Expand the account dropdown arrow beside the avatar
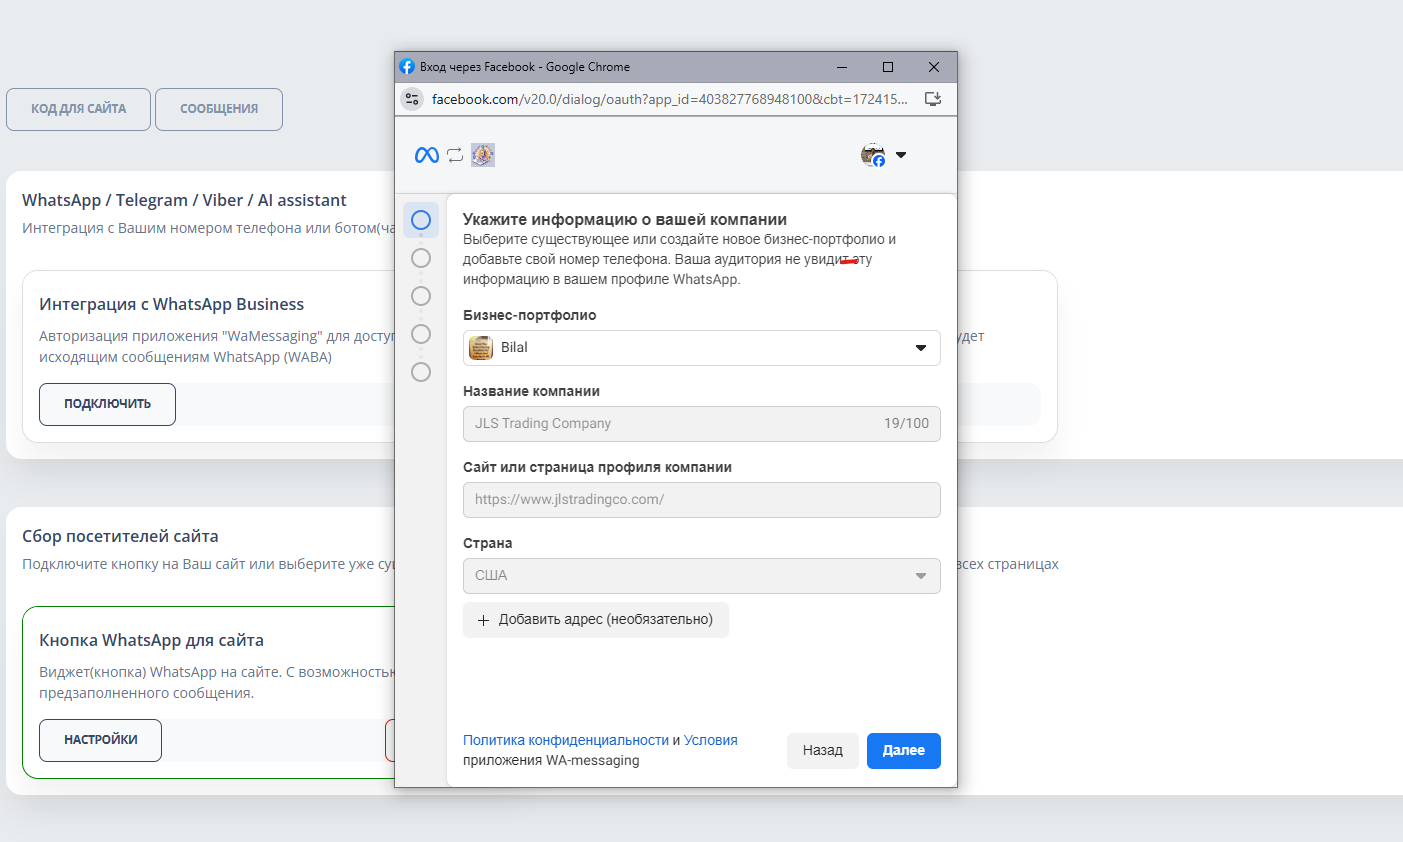The width and height of the screenshot is (1403, 842). tap(901, 155)
